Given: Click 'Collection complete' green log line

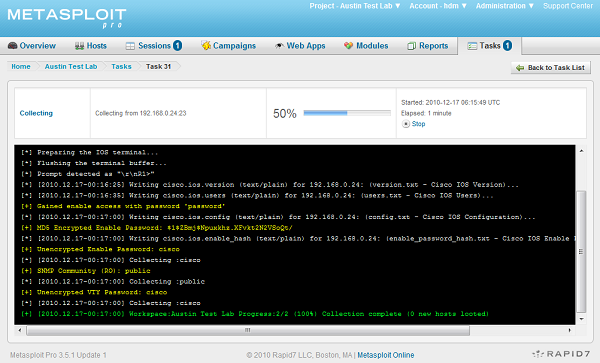Looking at the screenshot, I should click(x=255, y=314).
